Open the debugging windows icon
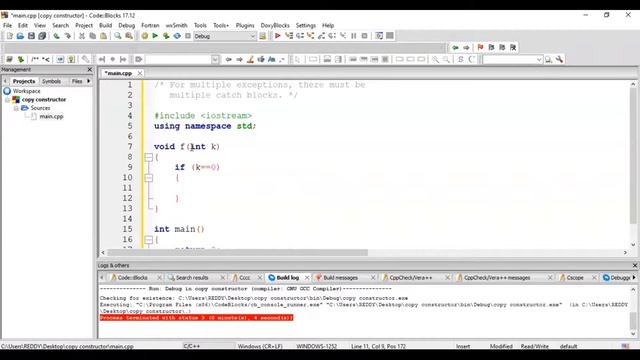 click(x=379, y=36)
